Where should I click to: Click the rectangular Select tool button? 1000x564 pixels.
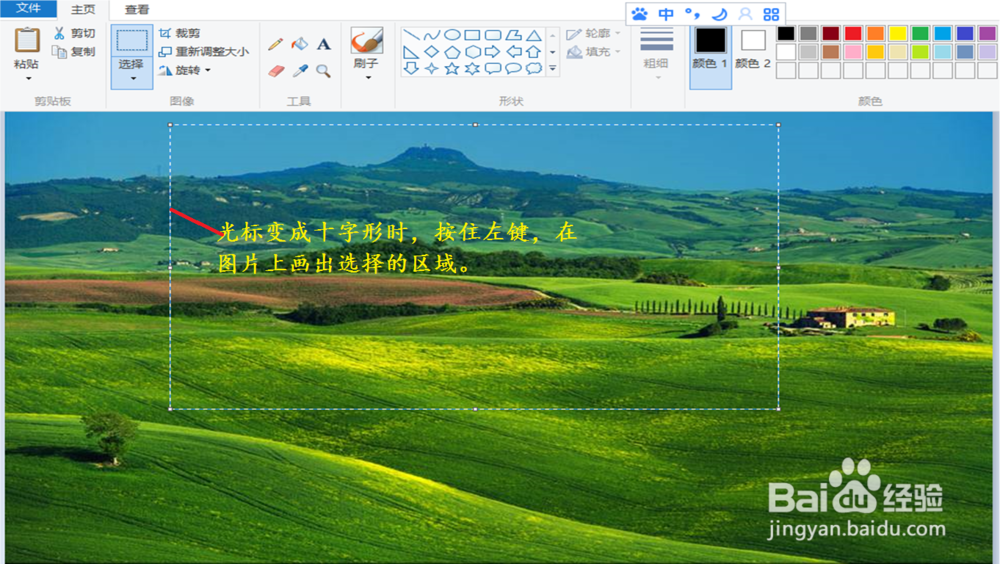[x=131, y=41]
